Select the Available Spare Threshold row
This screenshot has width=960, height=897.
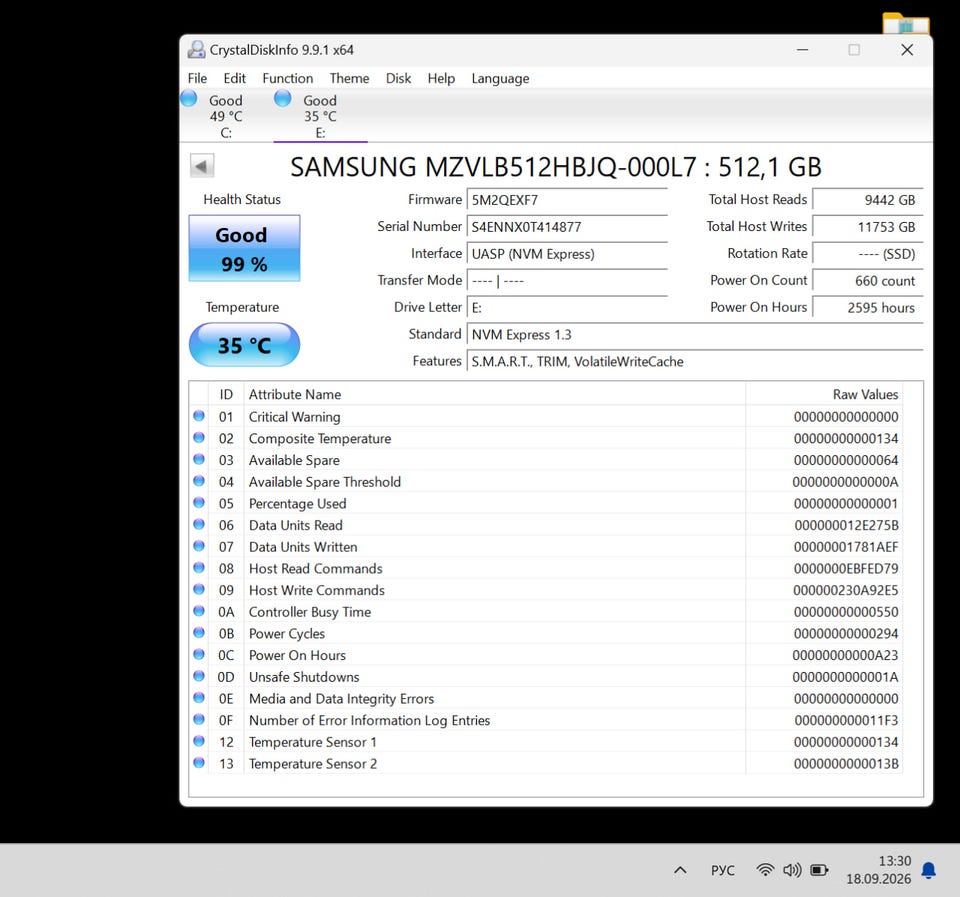pyautogui.click(x=546, y=482)
